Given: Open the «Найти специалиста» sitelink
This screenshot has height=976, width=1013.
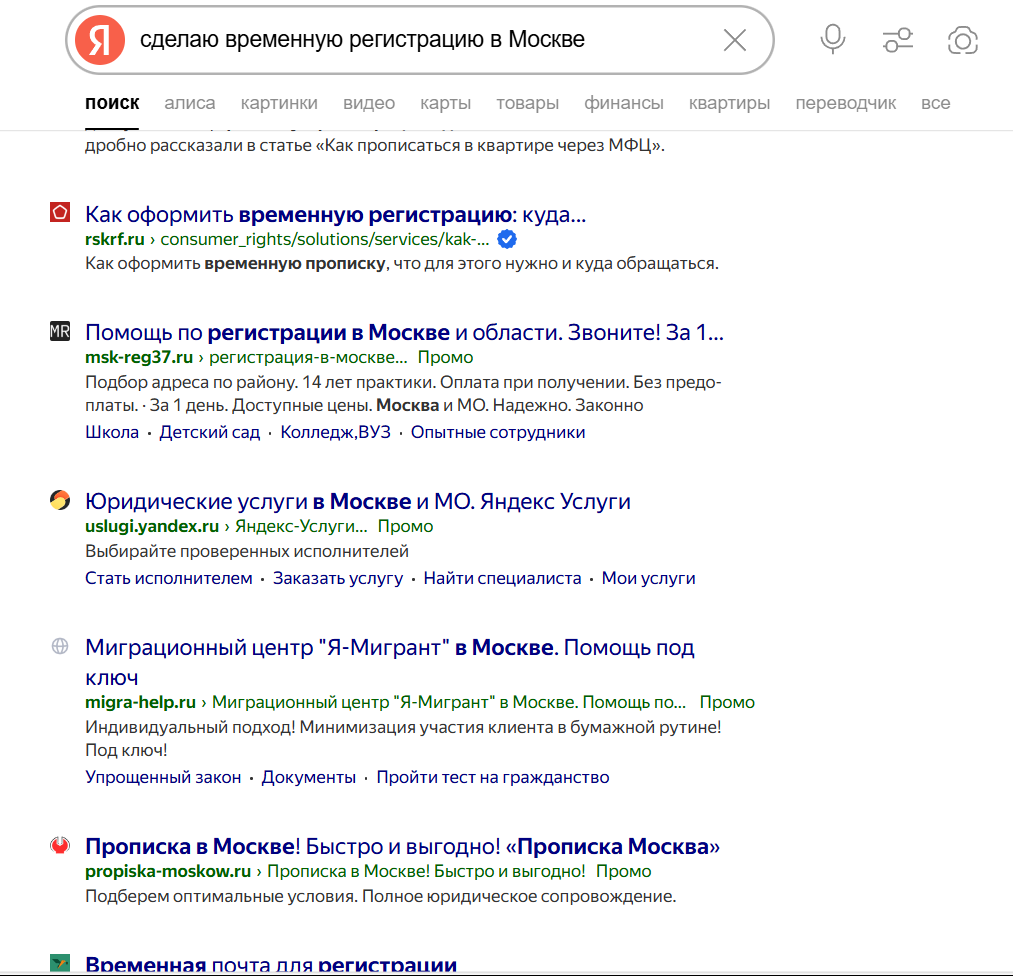Looking at the screenshot, I should click(503, 578).
